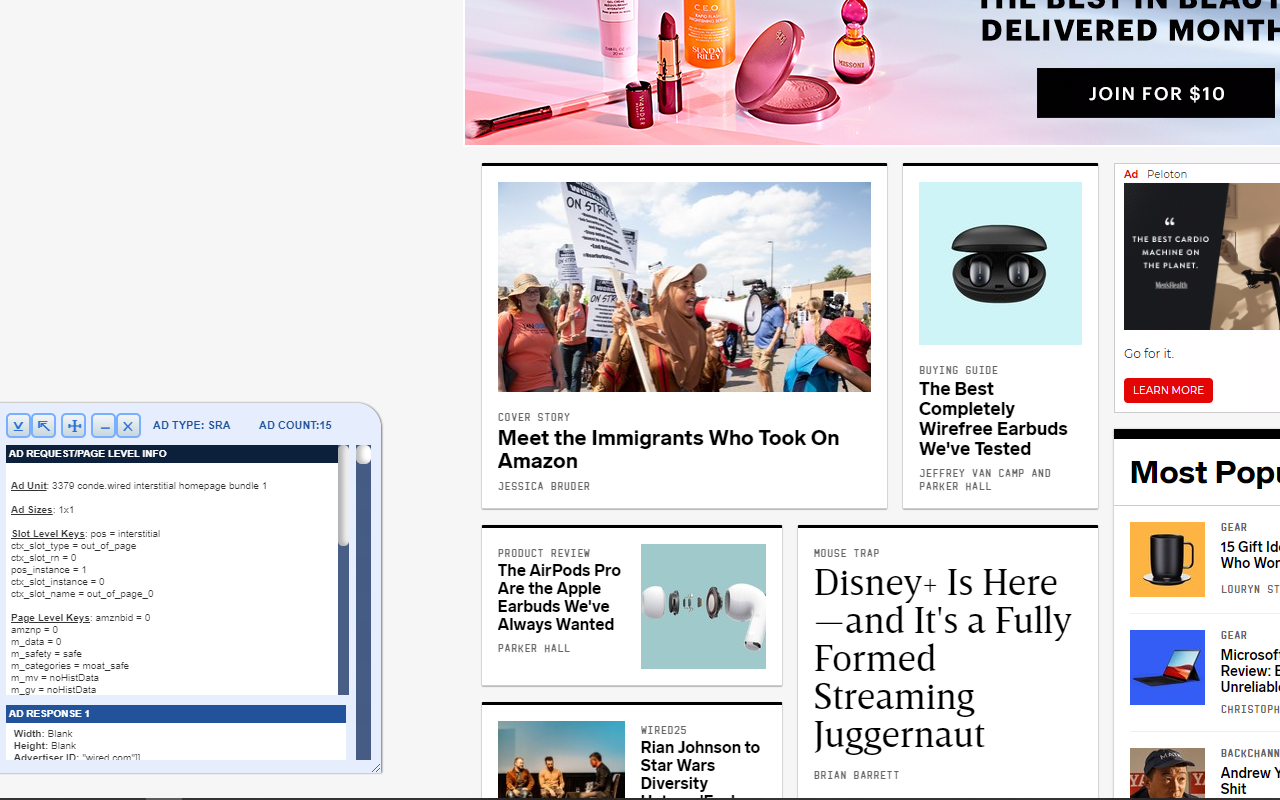This screenshot has width=1280, height=800.
Task: Click author Jessica Bruder
Action: [x=544, y=486]
